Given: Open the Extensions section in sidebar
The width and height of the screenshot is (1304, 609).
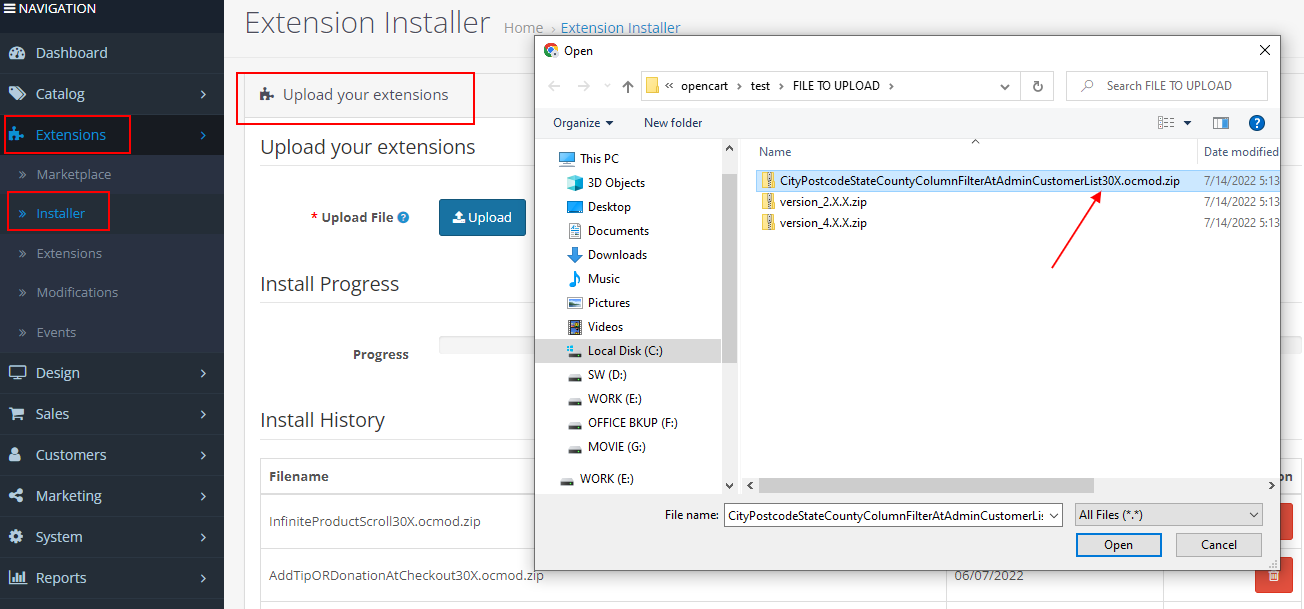Looking at the screenshot, I should tap(64, 134).
